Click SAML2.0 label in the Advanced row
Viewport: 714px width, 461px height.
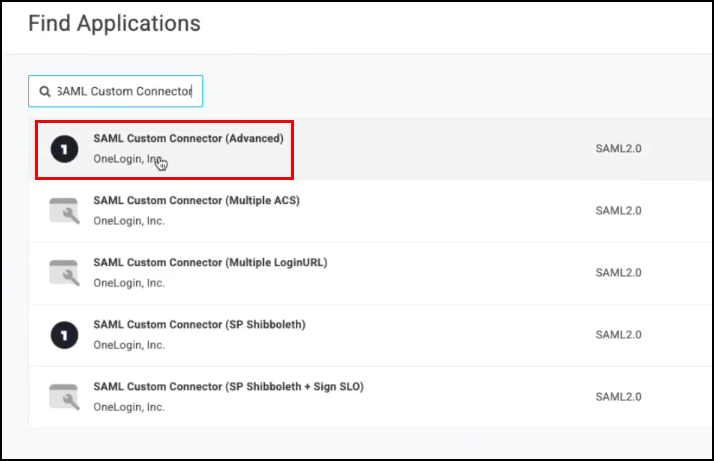pos(617,149)
